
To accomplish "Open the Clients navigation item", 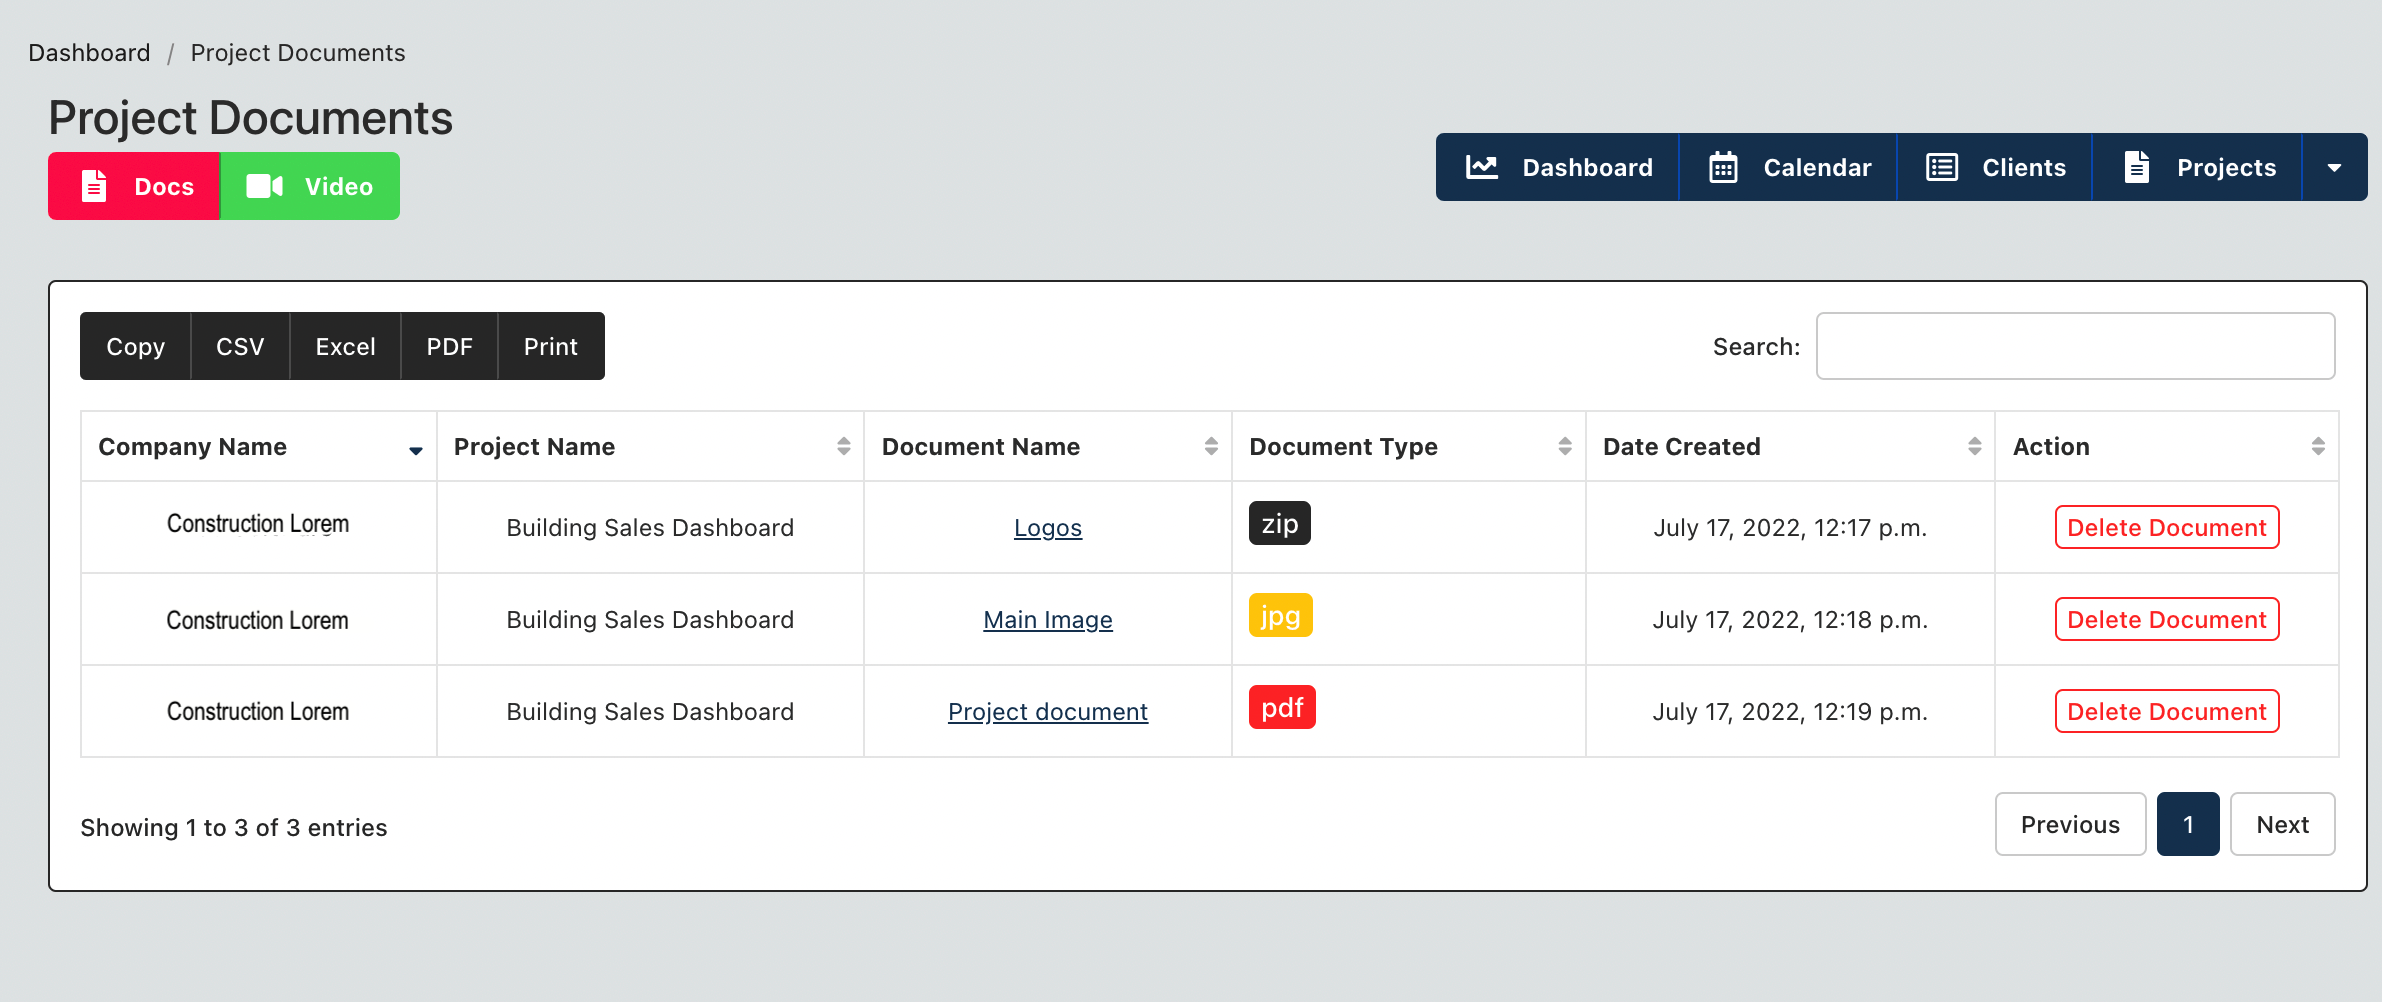I will [x=1995, y=167].
